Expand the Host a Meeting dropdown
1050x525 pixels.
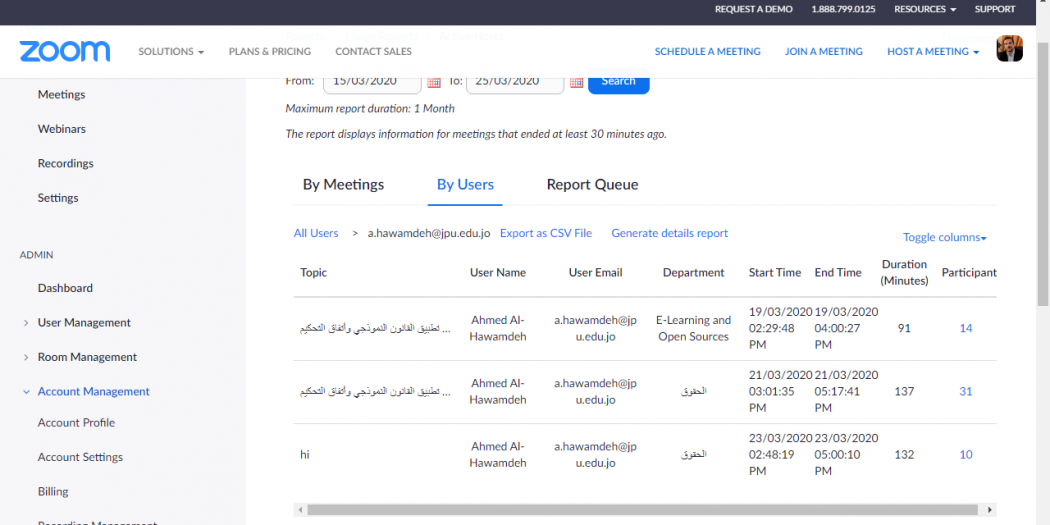tap(933, 52)
